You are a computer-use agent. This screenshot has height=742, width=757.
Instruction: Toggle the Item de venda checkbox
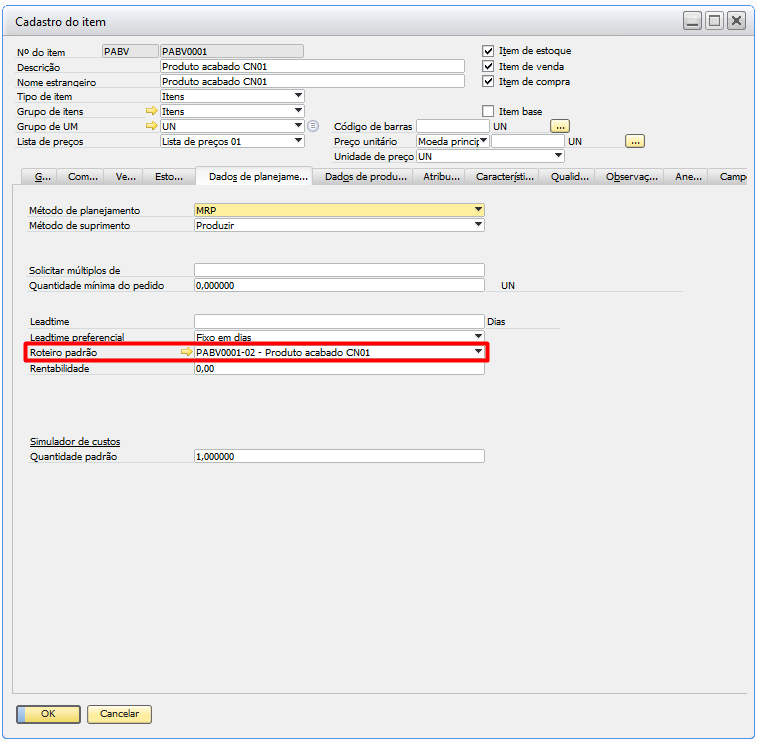click(488, 66)
